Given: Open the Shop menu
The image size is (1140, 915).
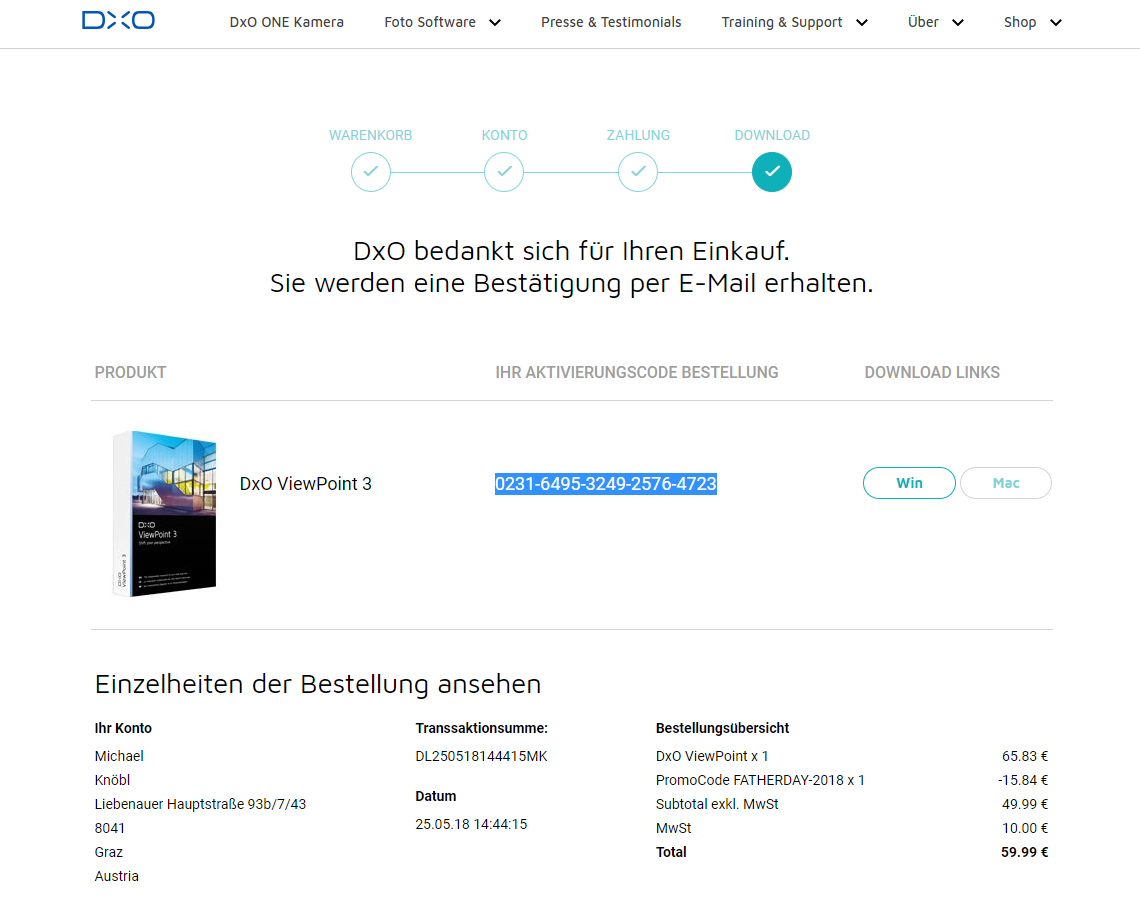Looking at the screenshot, I should coord(1020,23).
